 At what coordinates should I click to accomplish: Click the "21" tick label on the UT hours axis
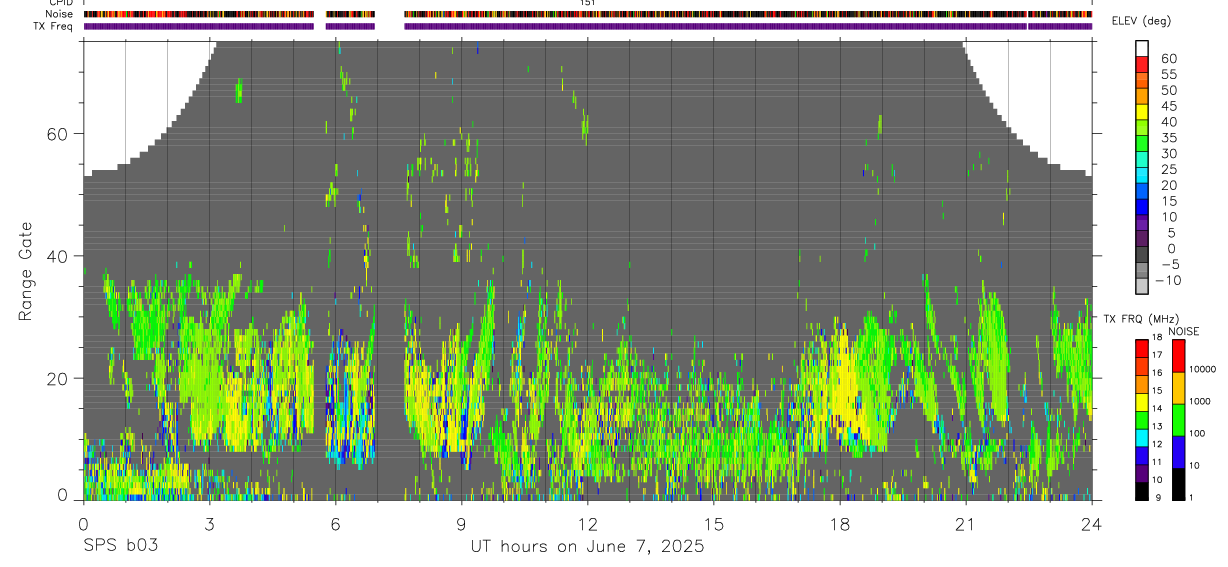click(965, 523)
